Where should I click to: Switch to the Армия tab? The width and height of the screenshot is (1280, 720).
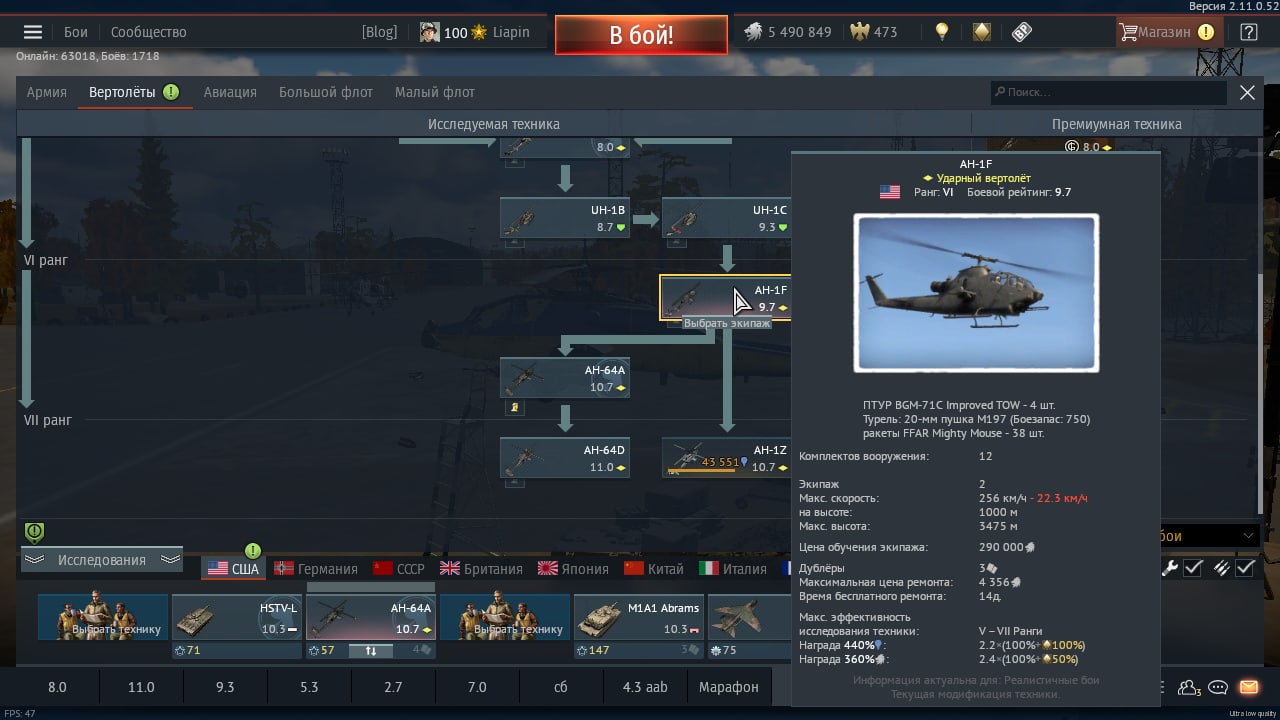[x=47, y=92]
